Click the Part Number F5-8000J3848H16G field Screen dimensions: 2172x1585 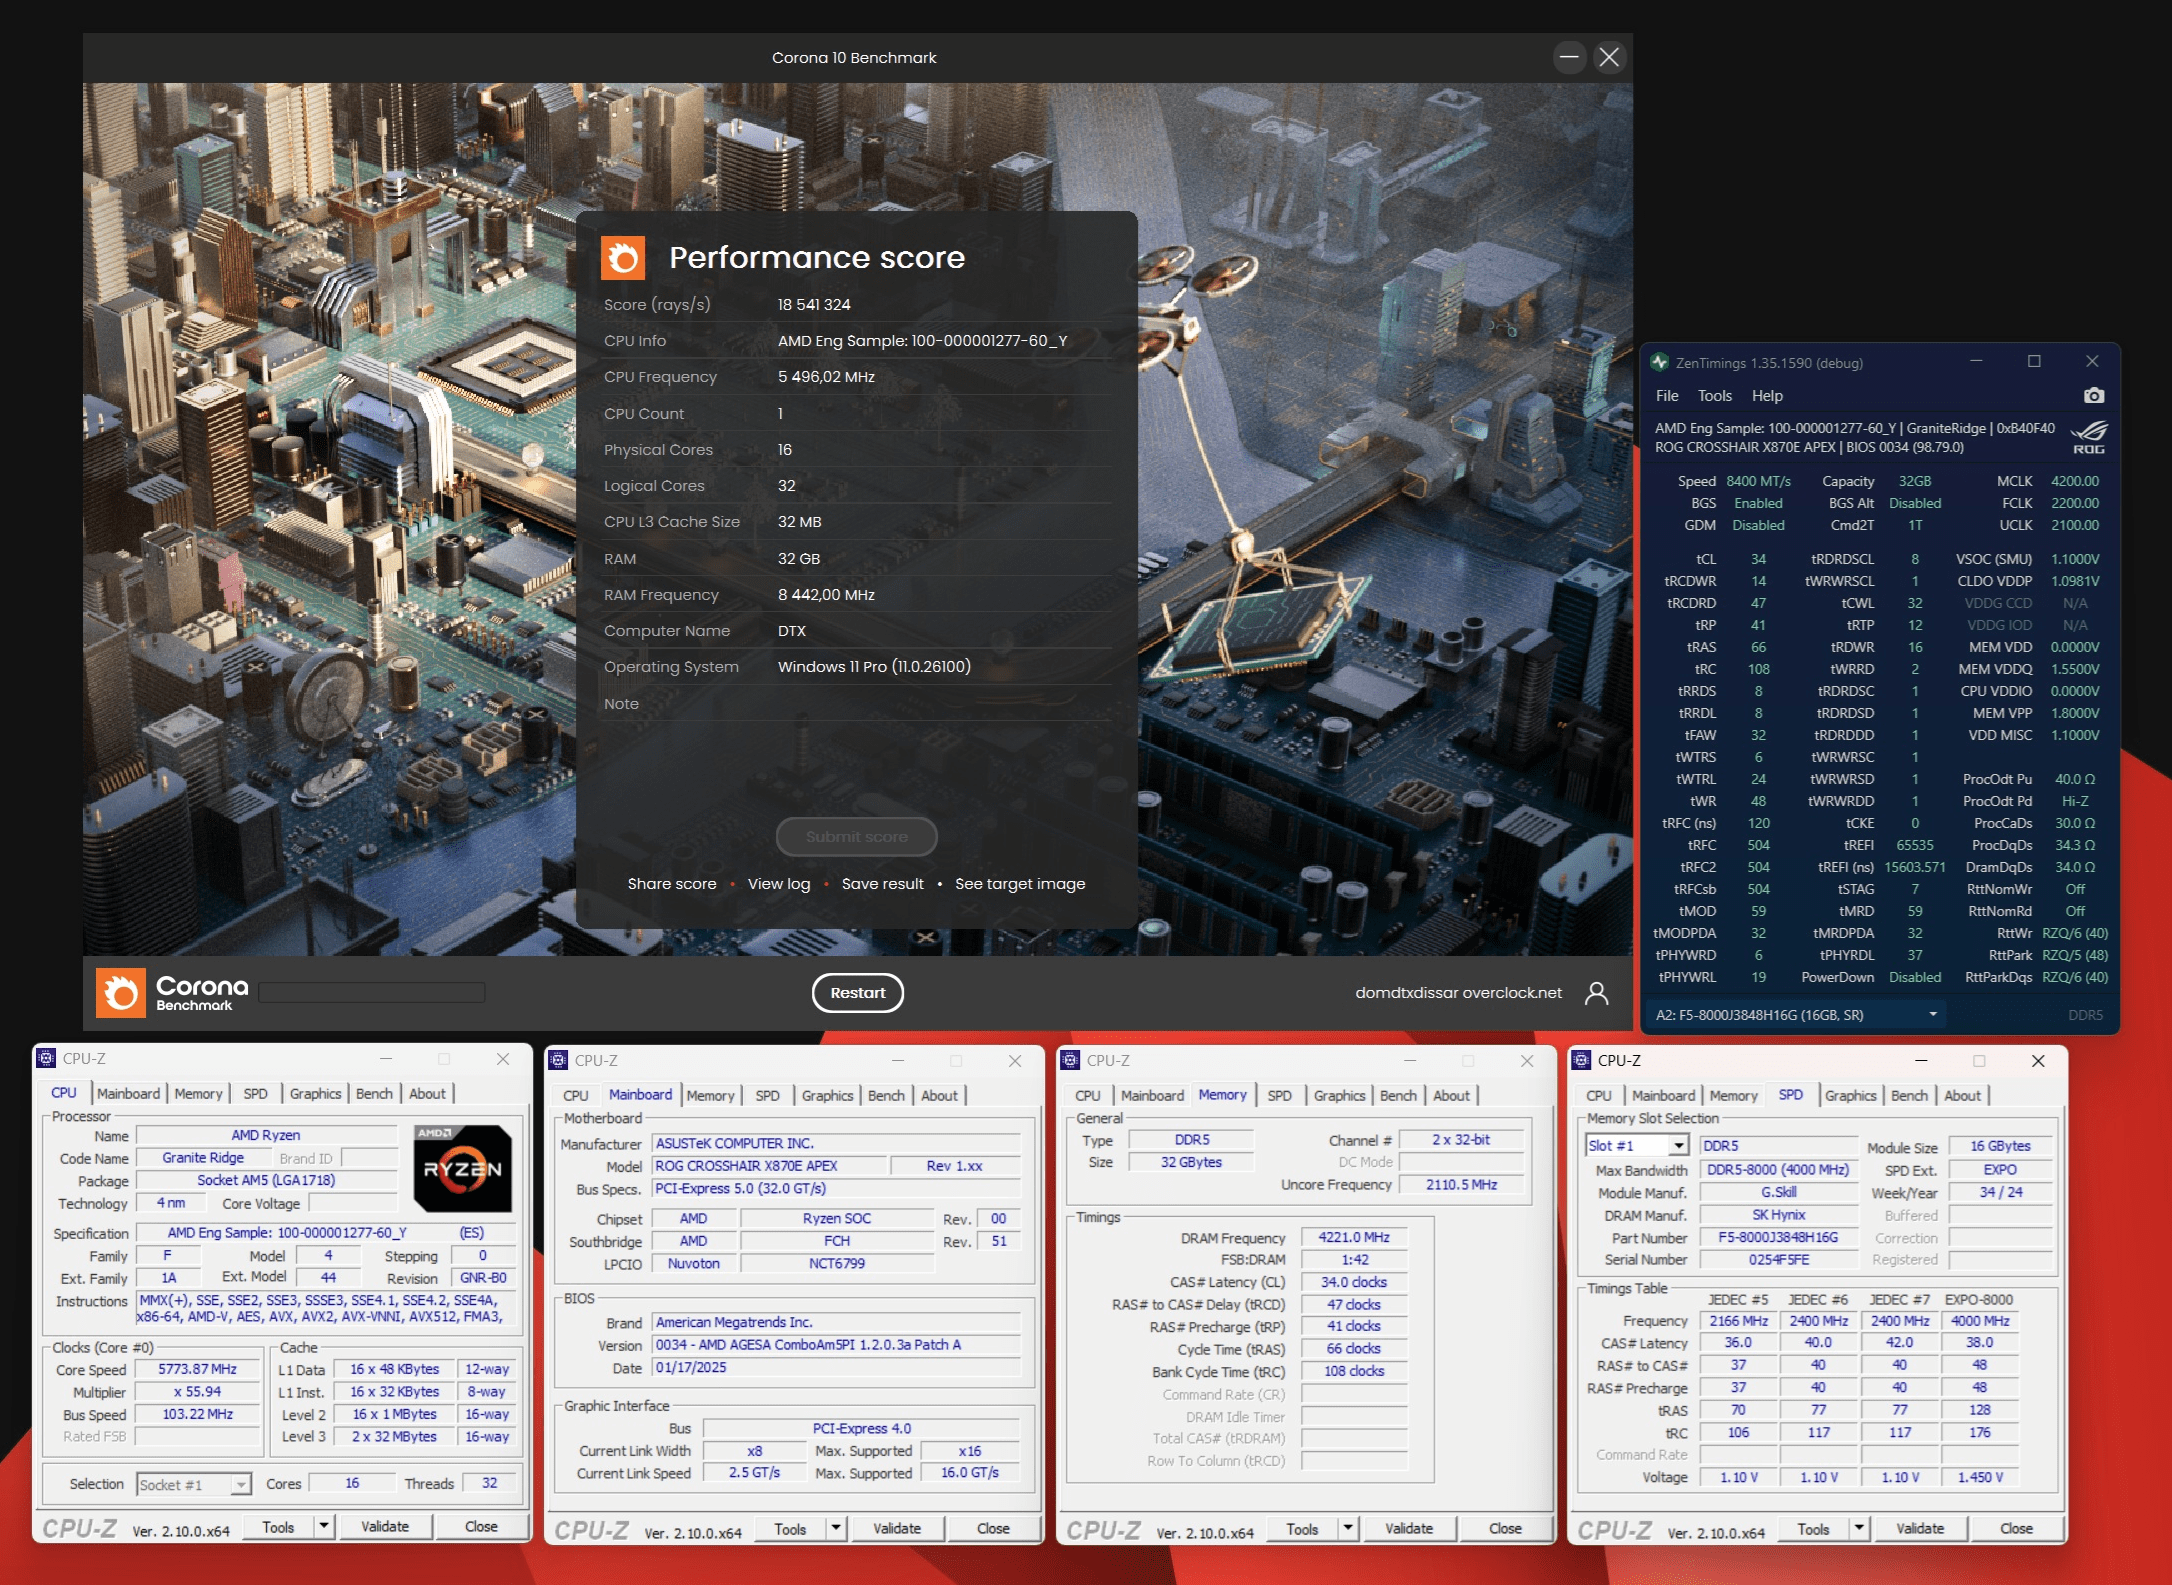click(x=1778, y=1237)
